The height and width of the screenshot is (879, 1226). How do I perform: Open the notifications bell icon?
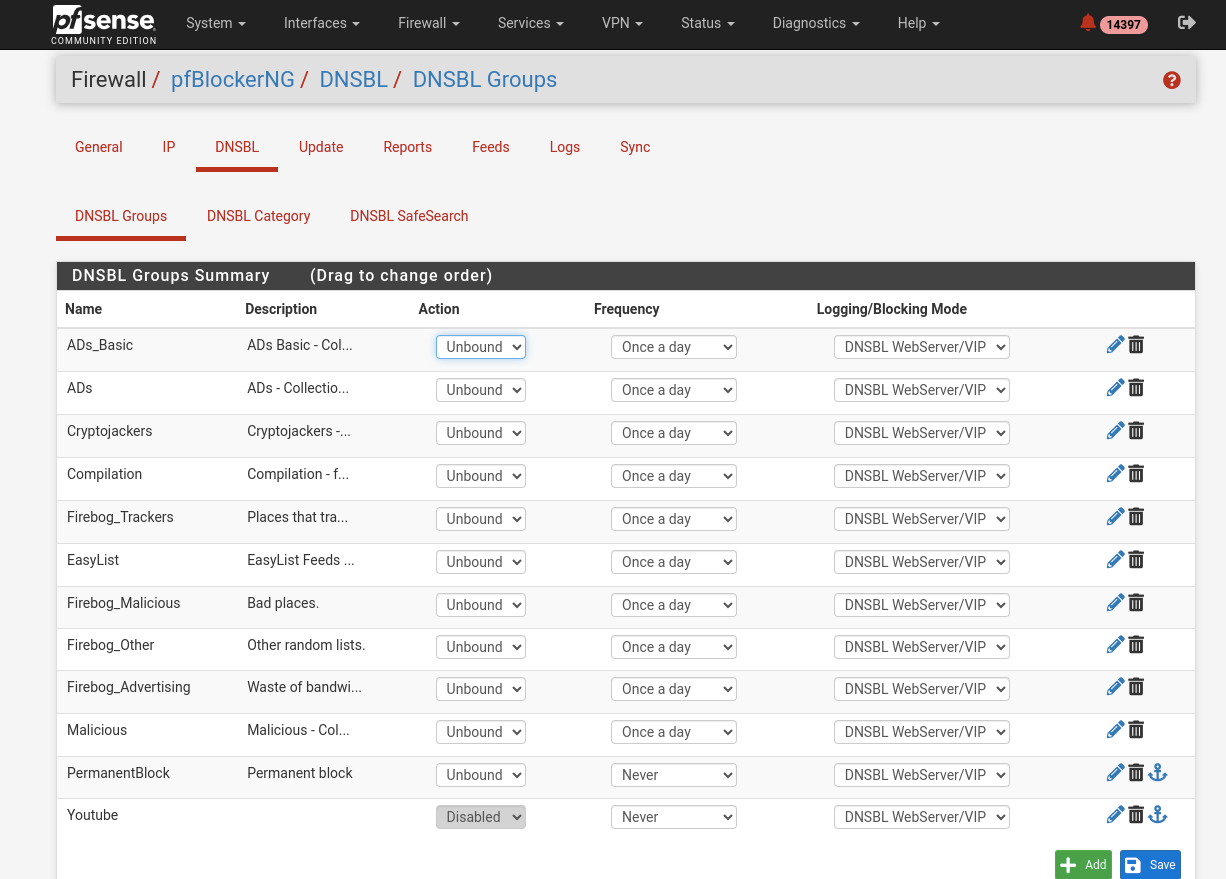click(1088, 23)
